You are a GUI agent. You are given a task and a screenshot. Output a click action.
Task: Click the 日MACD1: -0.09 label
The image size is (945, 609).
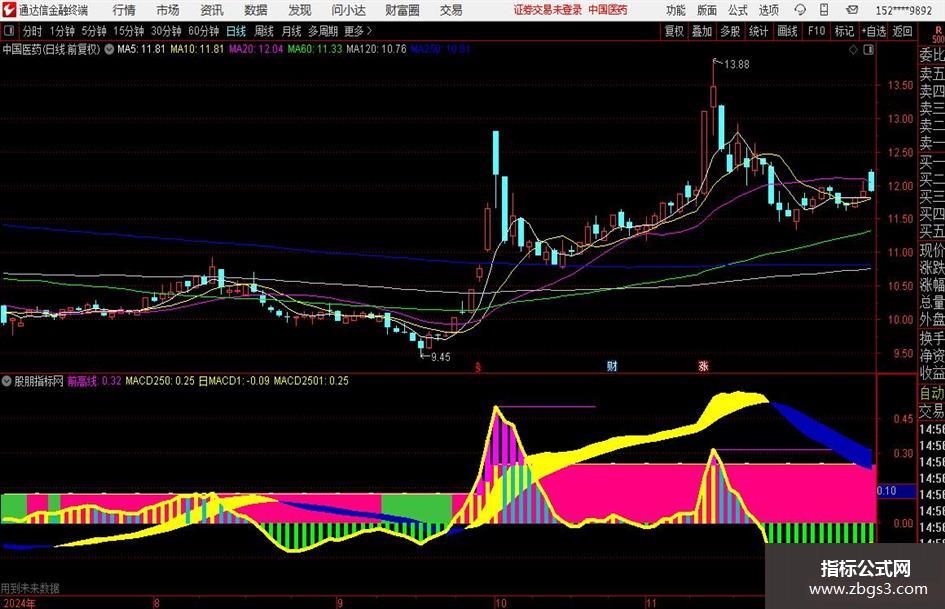(x=234, y=381)
